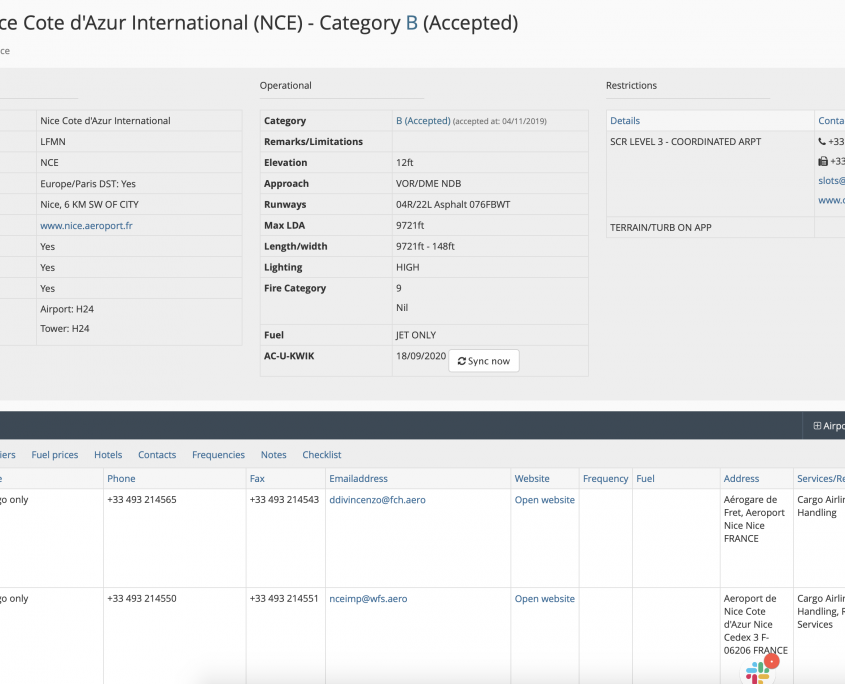The image size is (845, 684).
Task: Click the plus-square icon in dark bar
Action: point(817,426)
